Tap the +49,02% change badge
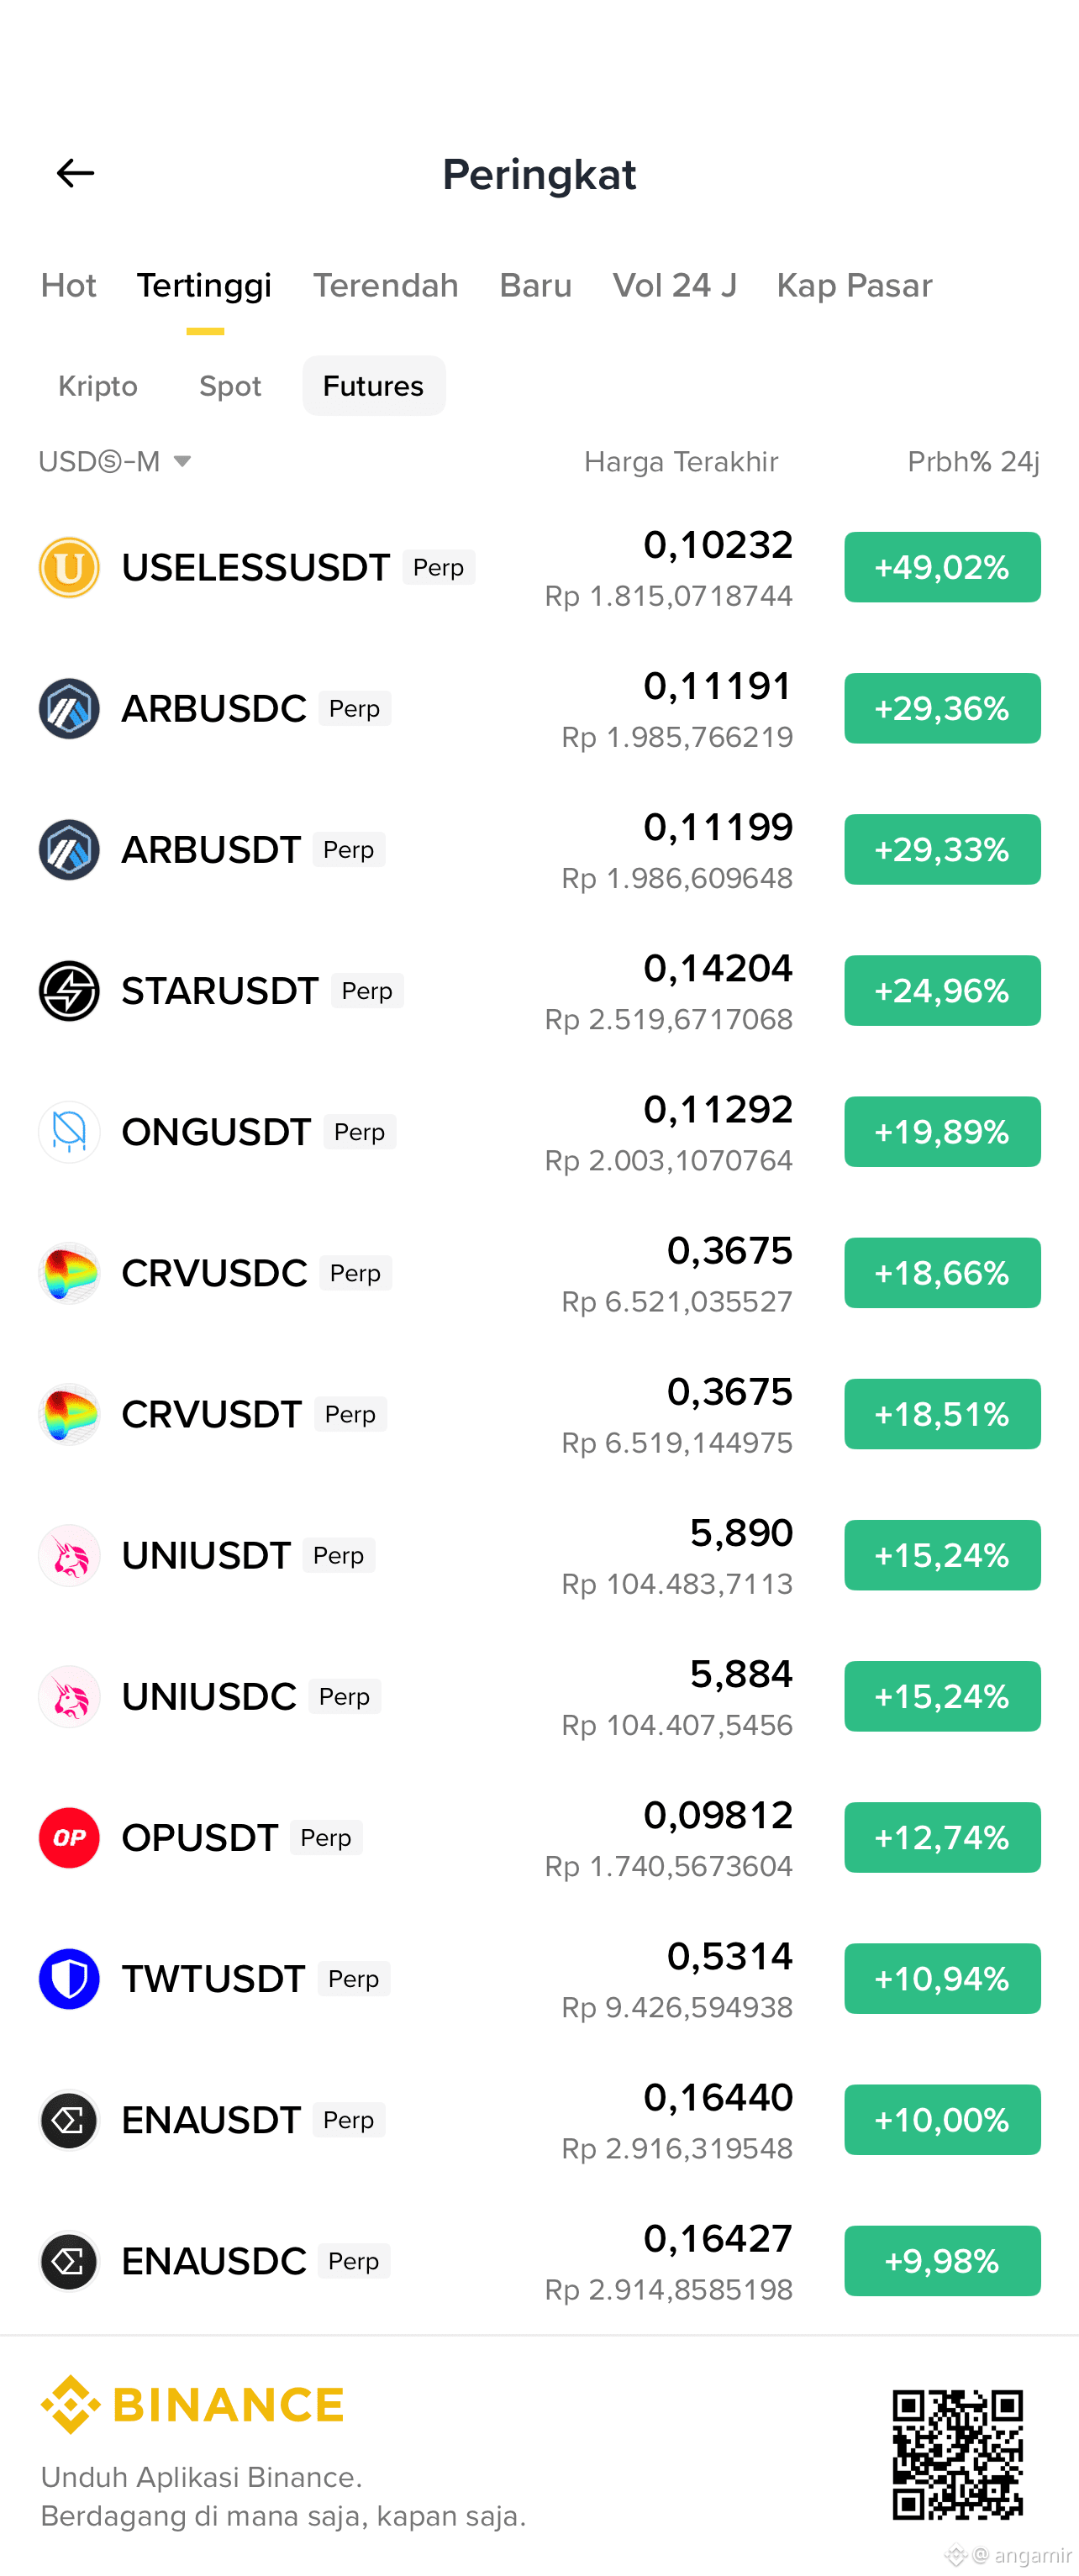This screenshot has width=1079, height=2576. [942, 567]
